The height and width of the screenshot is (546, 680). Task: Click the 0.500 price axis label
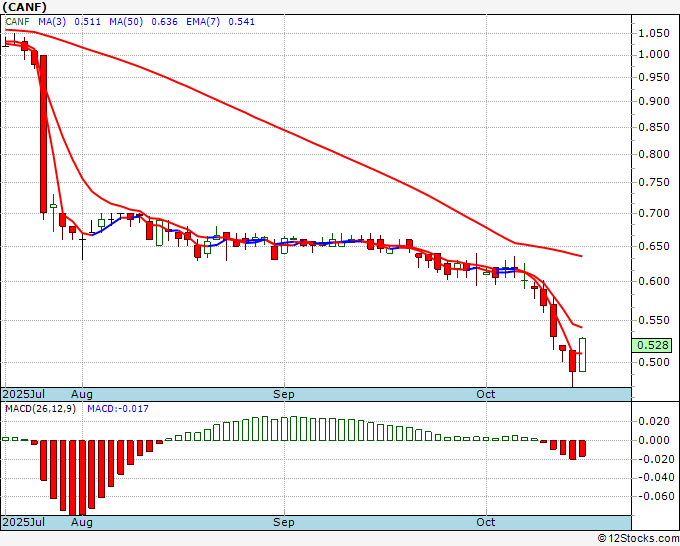(654, 362)
